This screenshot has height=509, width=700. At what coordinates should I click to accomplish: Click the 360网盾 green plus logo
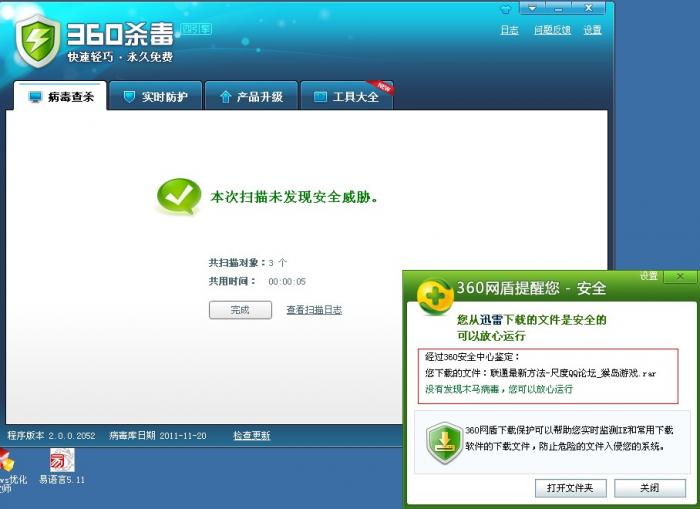pyautogui.click(x=434, y=296)
